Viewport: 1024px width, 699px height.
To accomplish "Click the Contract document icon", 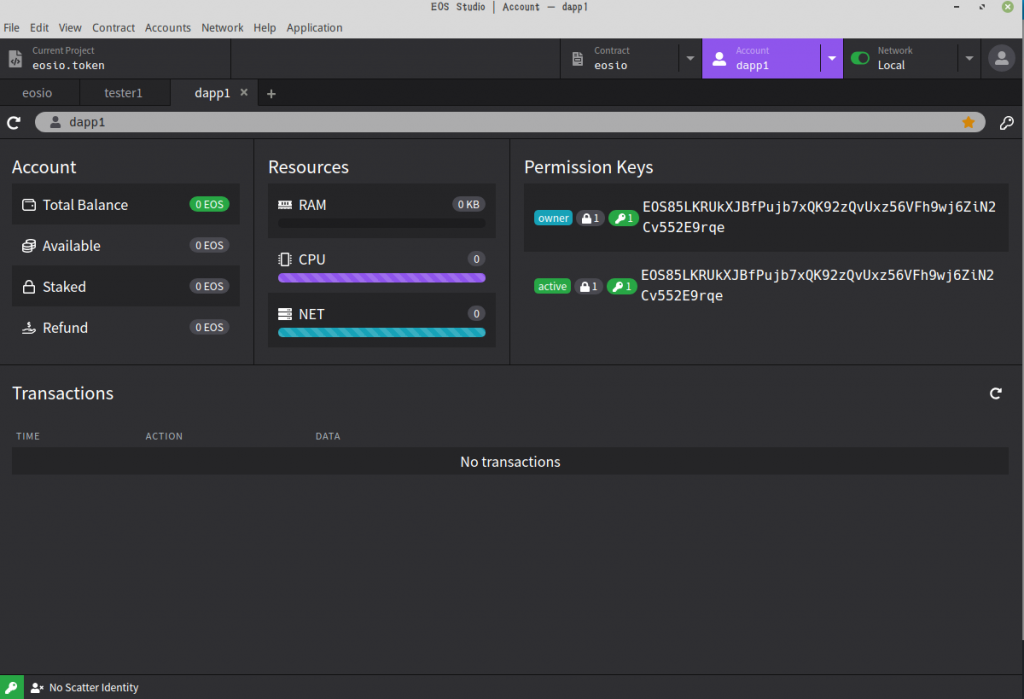I will pos(577,59).
